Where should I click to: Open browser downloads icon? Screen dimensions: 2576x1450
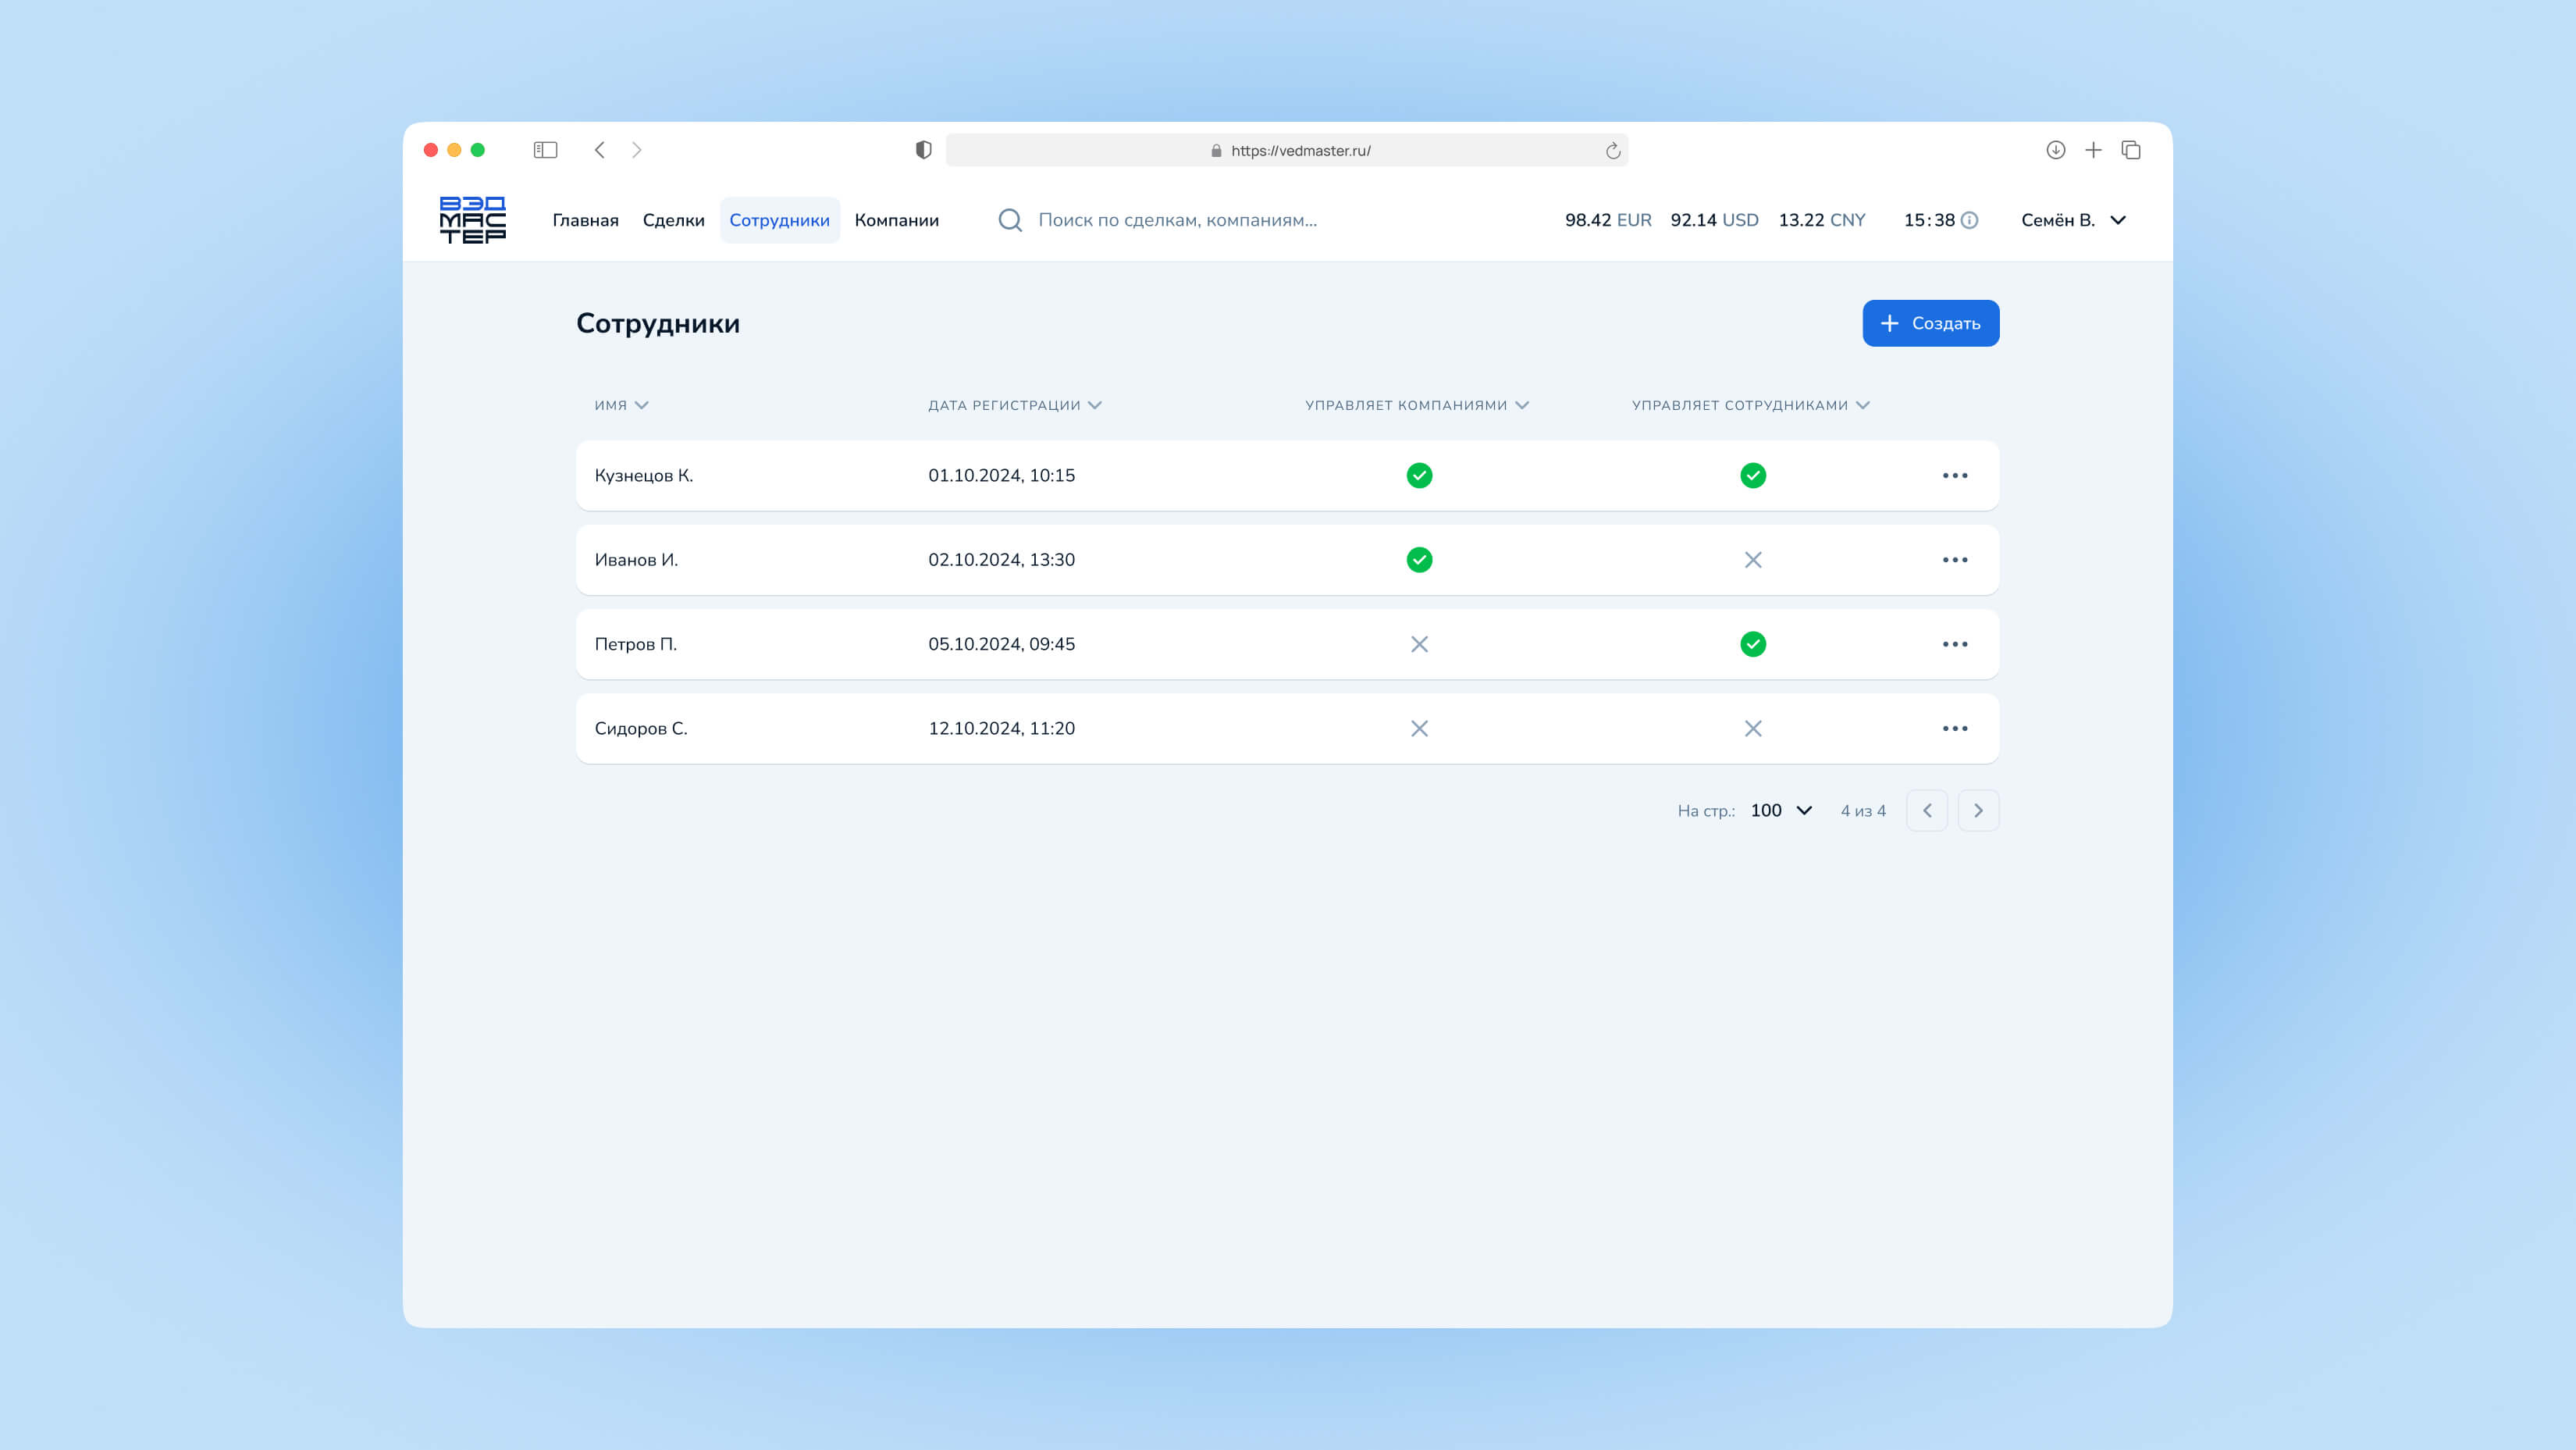tap(2055, 150)
